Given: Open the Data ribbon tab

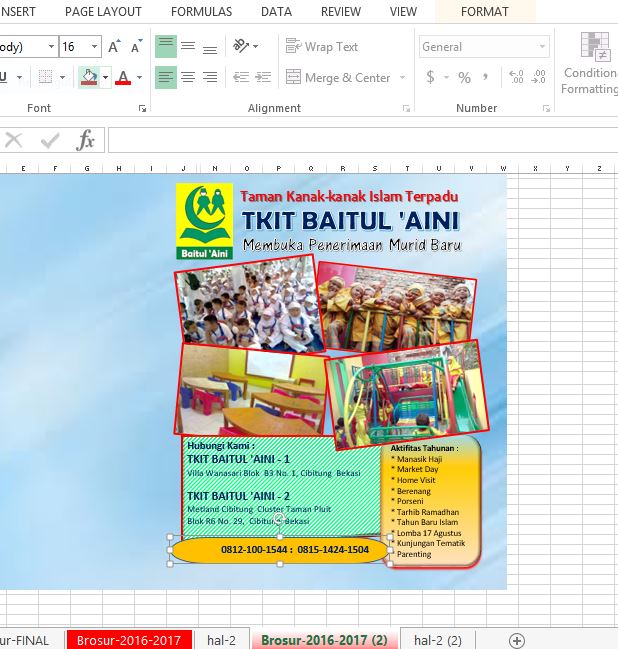Looking at the screenshot, I should [276, 12].
